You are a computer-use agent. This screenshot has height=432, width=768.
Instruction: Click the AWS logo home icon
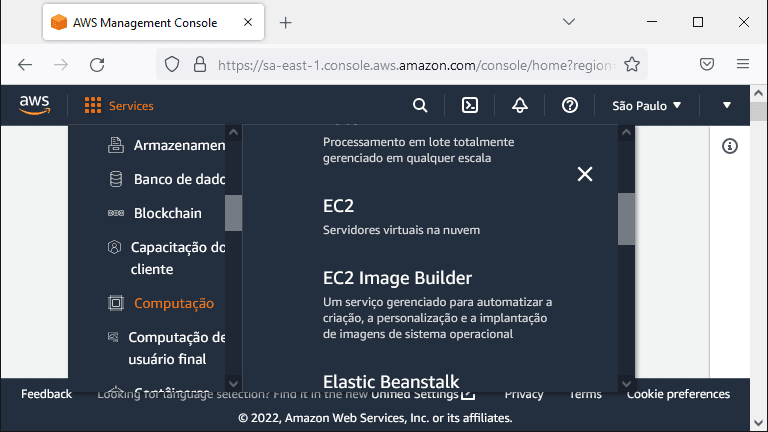point(34,105)
